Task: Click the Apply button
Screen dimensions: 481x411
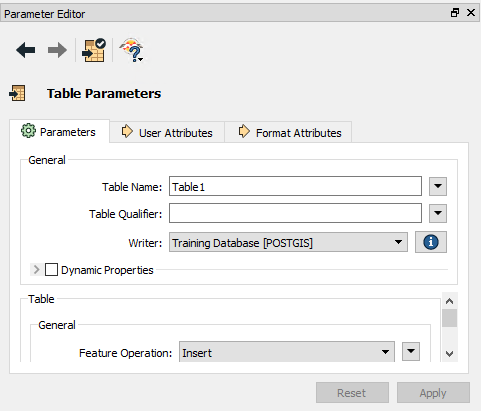Action: point(433,393)
